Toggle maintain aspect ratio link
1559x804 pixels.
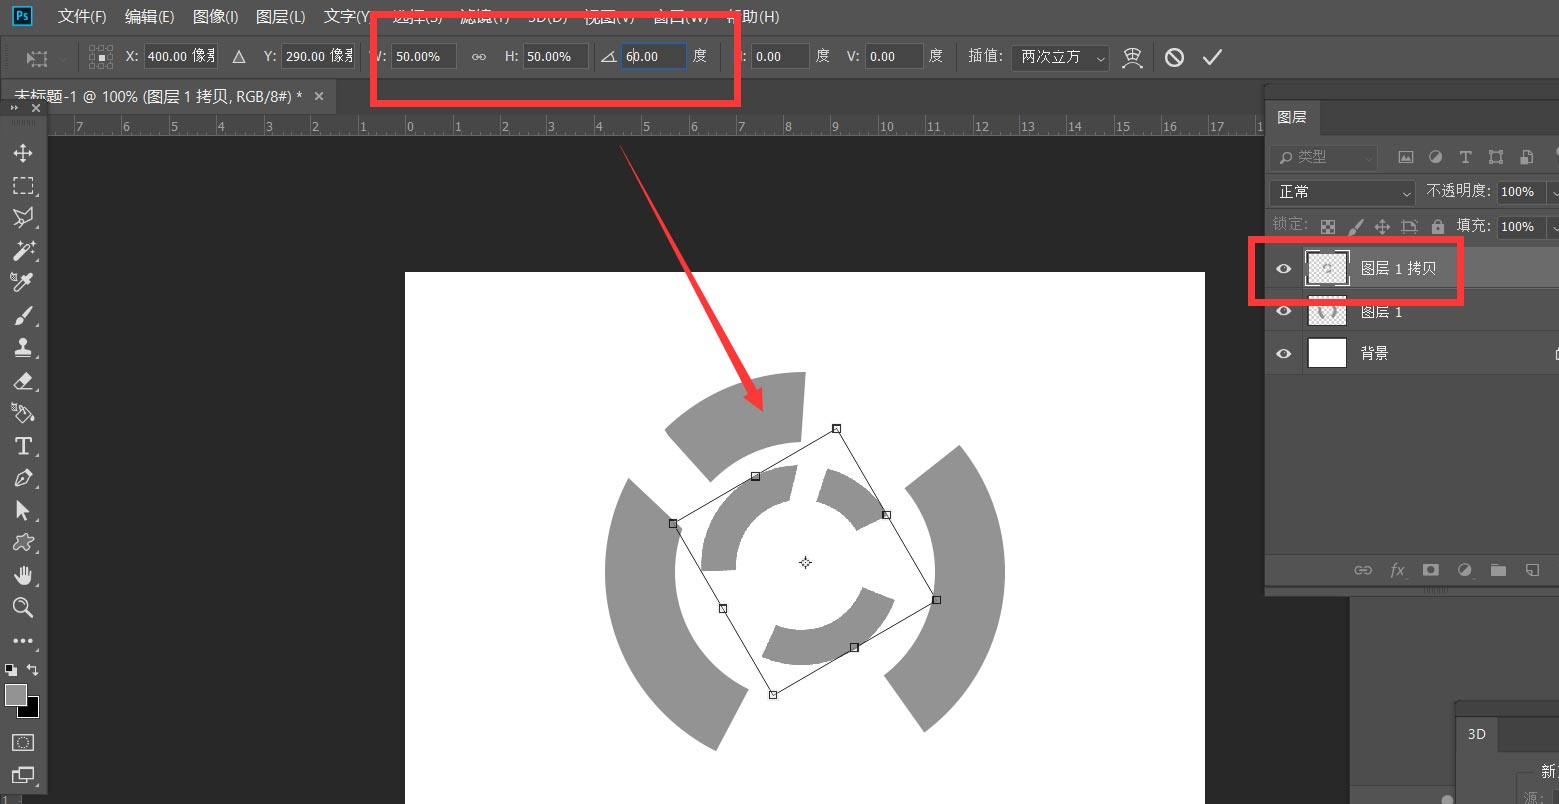tap(479, 57)
